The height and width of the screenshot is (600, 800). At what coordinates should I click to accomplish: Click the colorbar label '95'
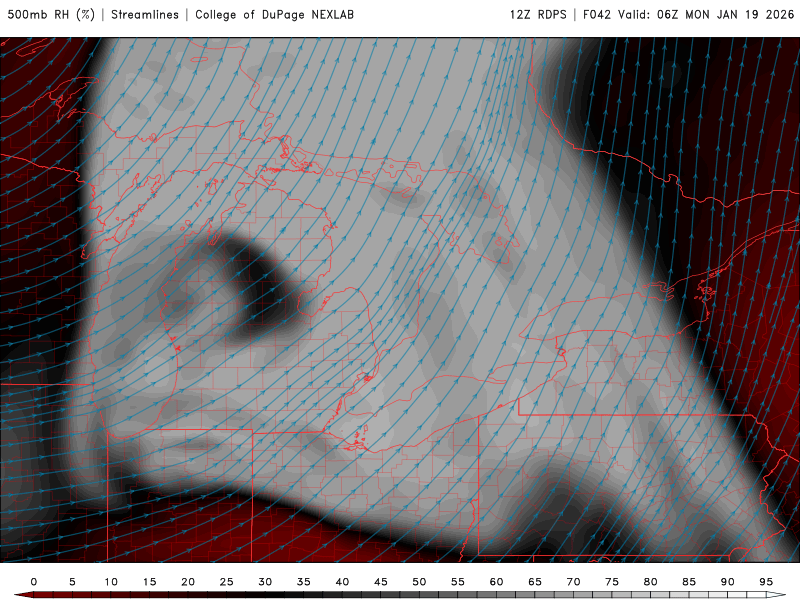coord(766,582)
